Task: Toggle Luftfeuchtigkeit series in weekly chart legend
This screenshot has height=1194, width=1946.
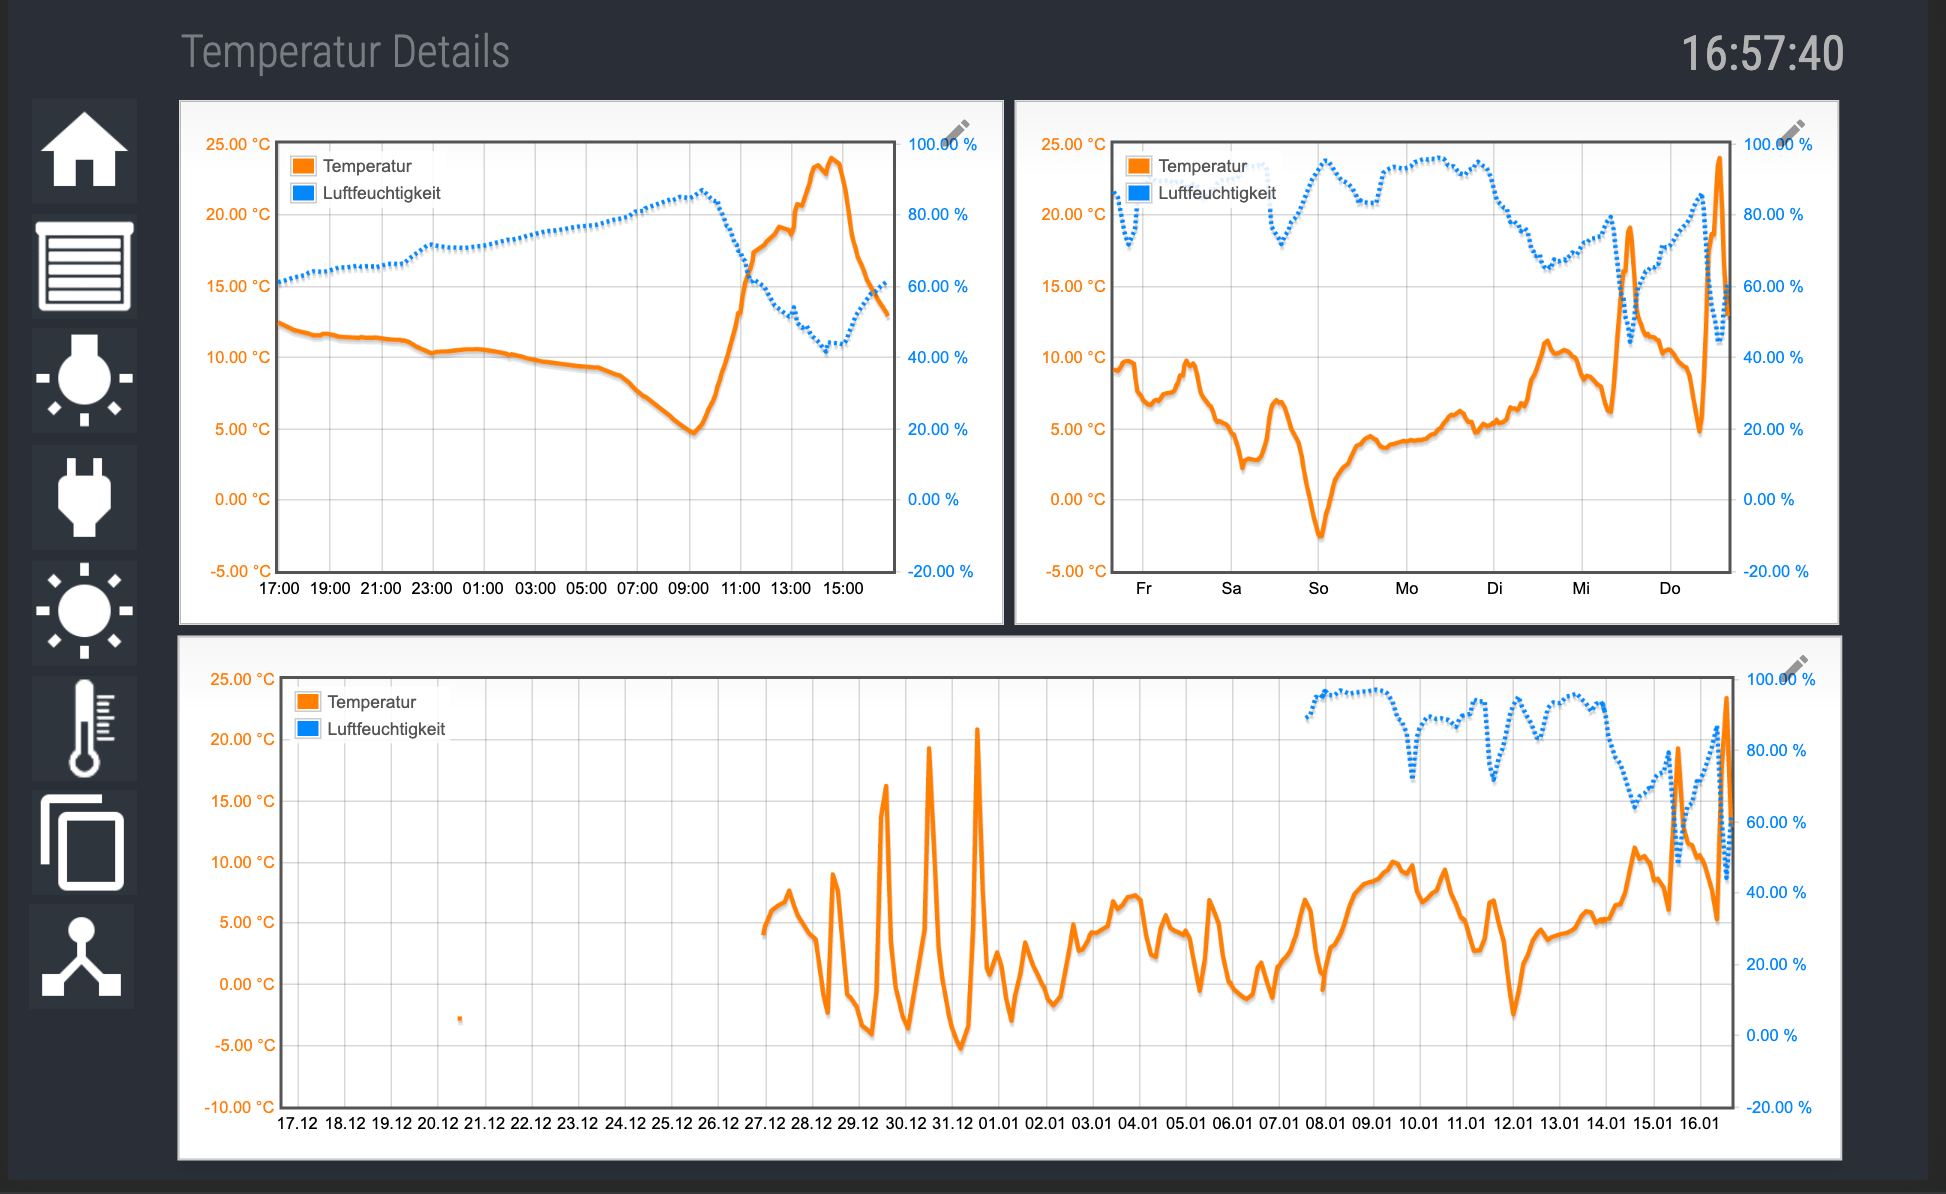Action: pos(1216,193)
